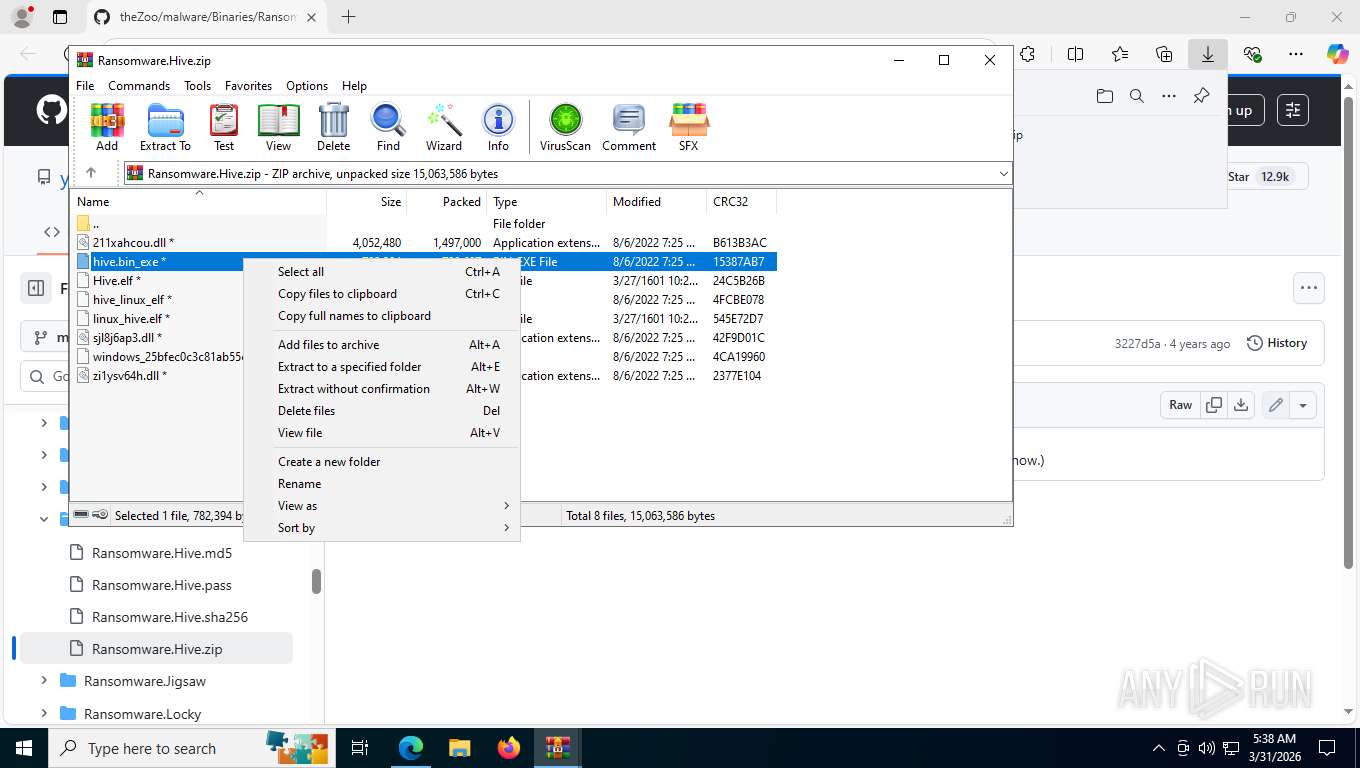Choose Delete files in context menu

tap(382, 411)
